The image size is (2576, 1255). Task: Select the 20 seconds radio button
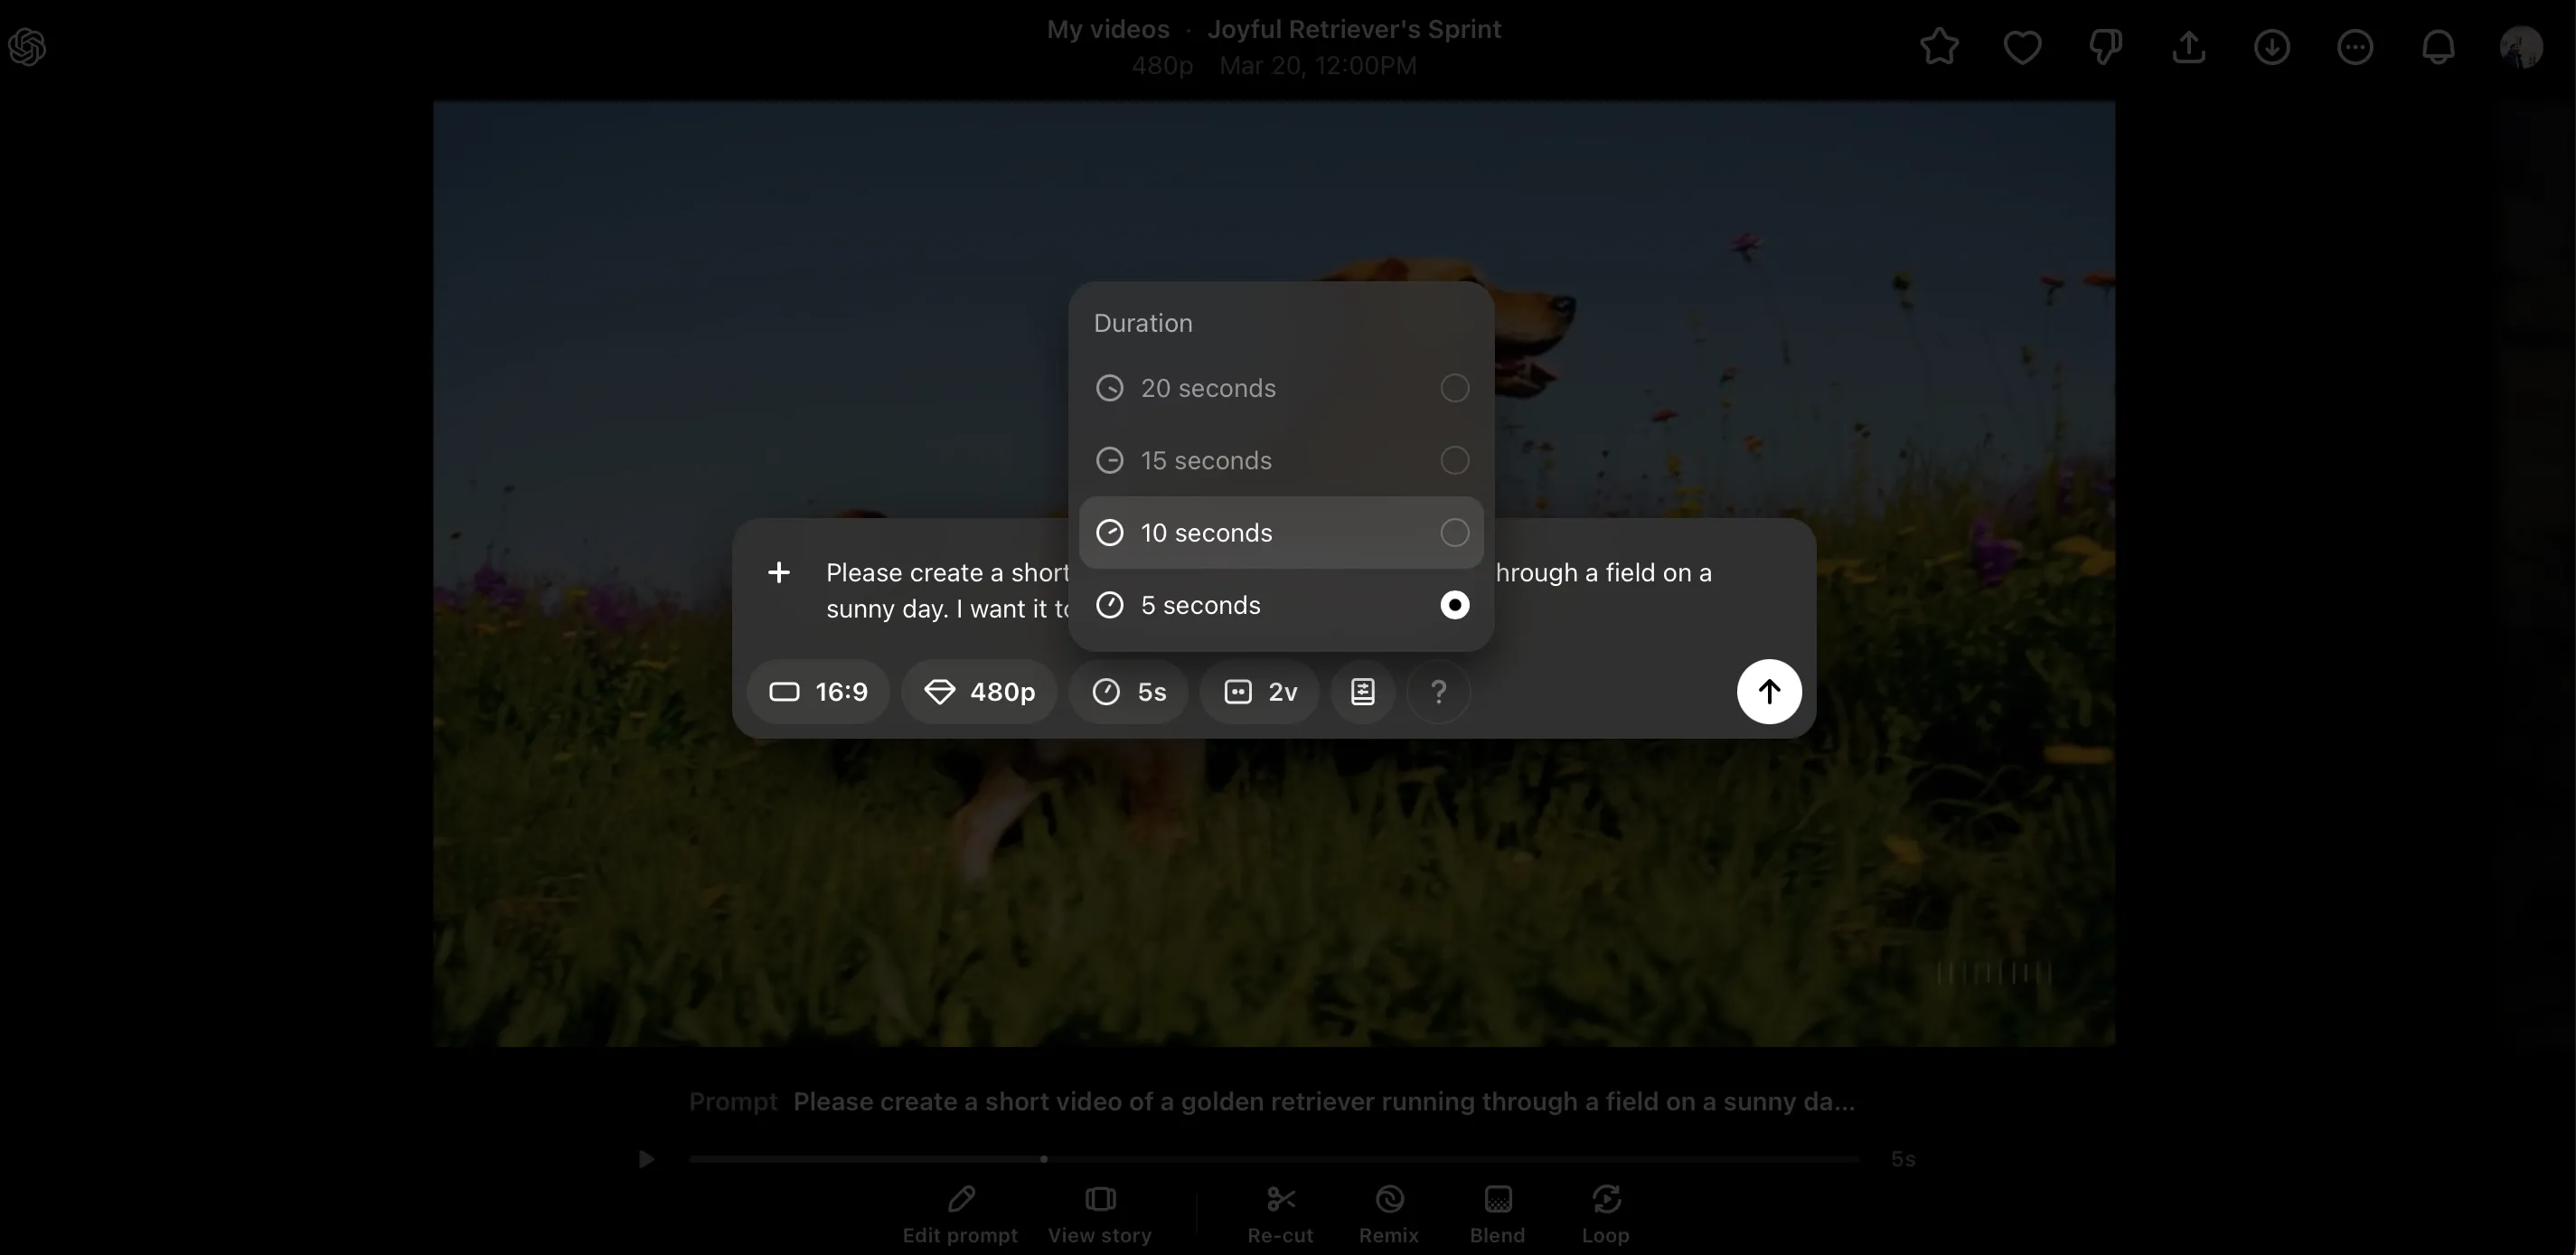1454,388
